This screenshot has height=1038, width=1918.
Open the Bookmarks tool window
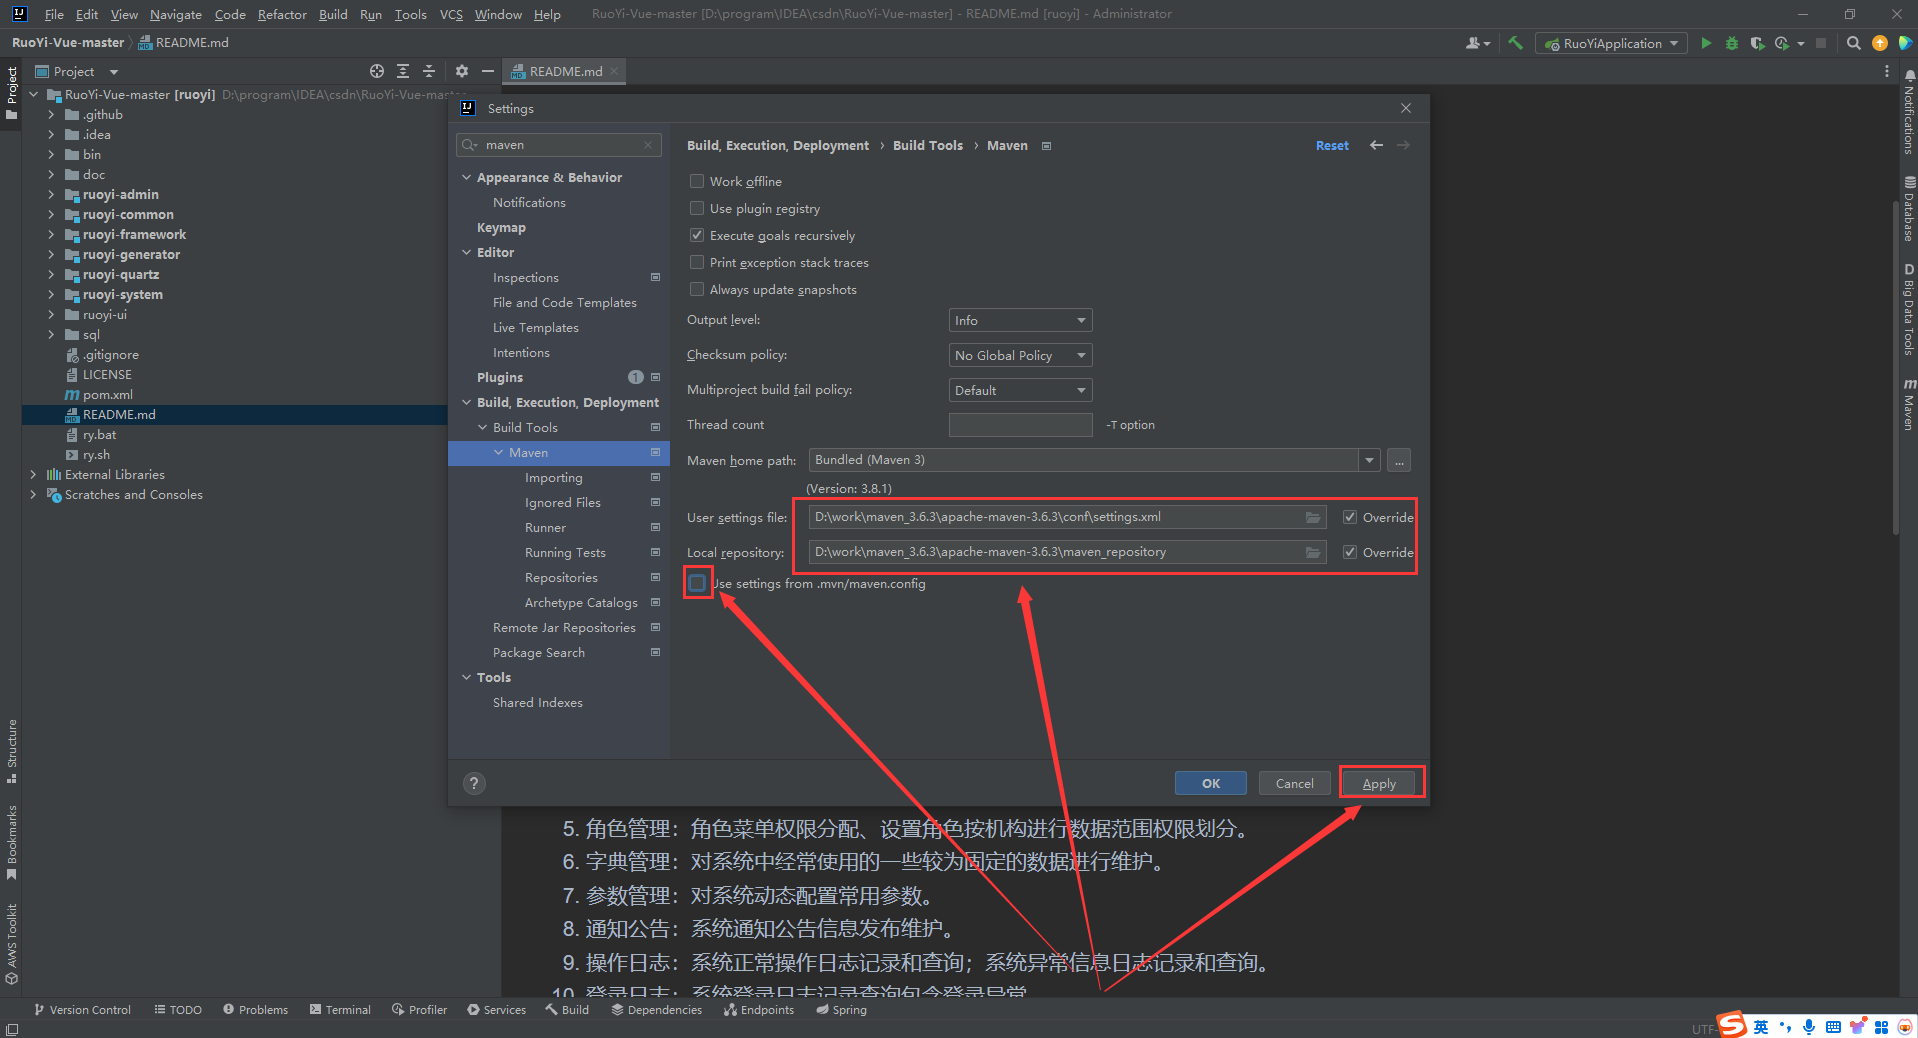(12, 842)
